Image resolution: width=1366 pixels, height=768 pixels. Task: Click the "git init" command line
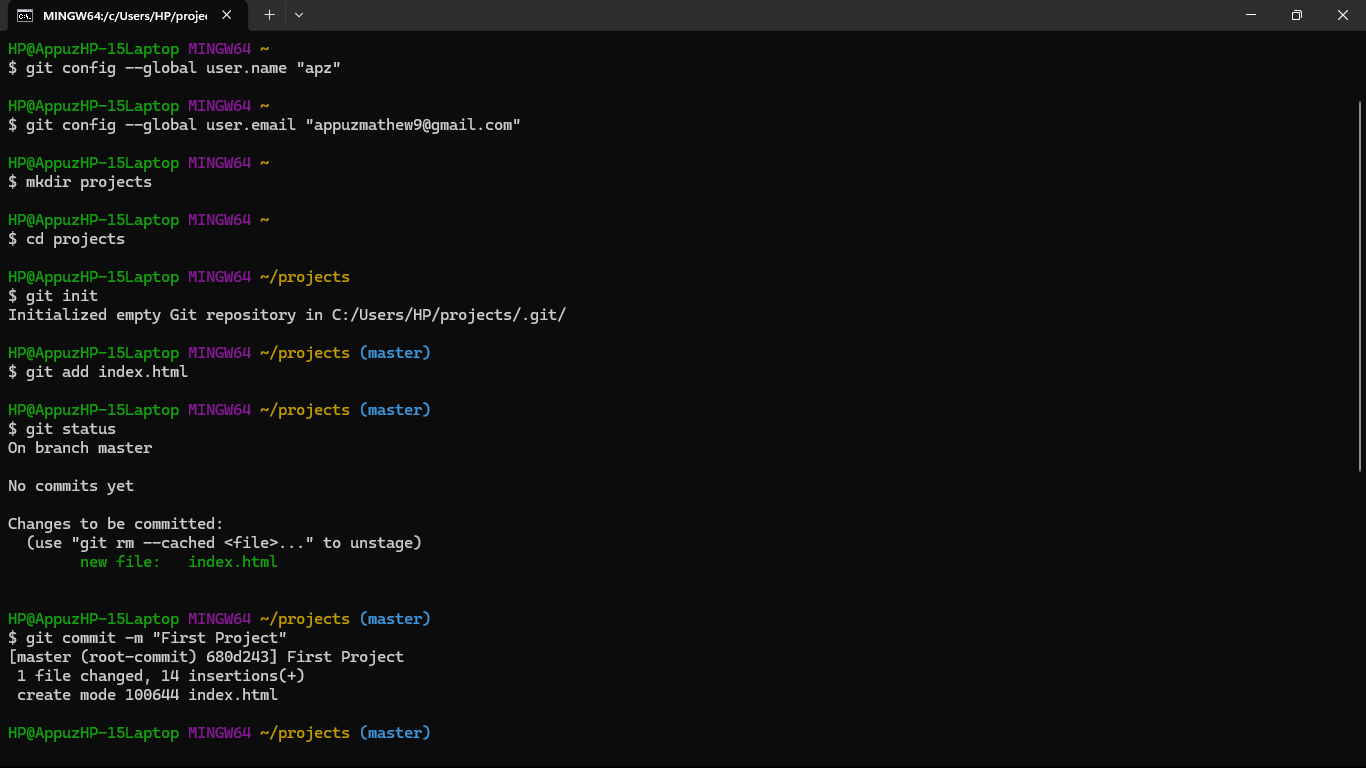[x=53, y=296]
